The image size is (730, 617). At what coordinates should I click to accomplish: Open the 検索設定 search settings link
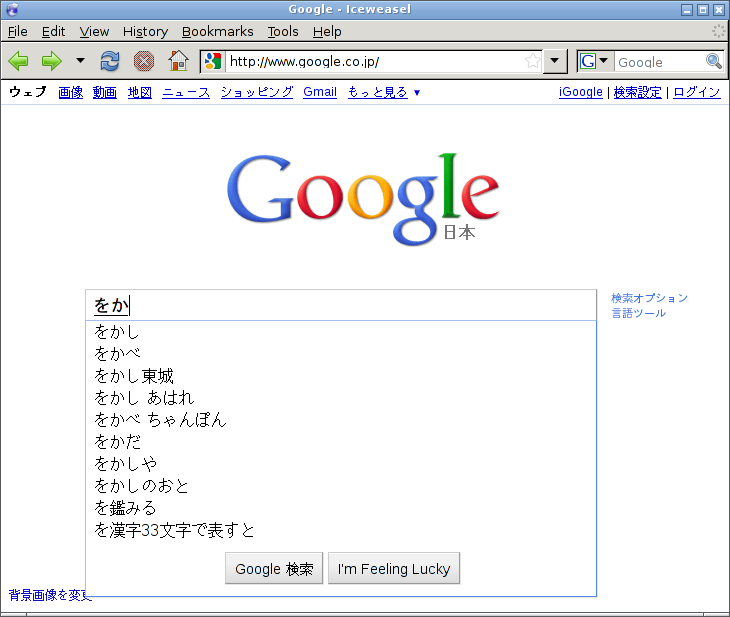click(x=637, y=92)
